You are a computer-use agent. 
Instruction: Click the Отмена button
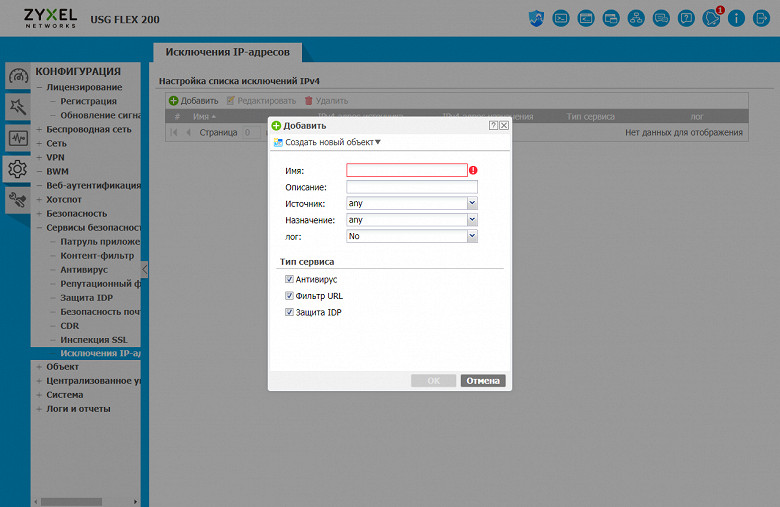click(x=483, y=381)
